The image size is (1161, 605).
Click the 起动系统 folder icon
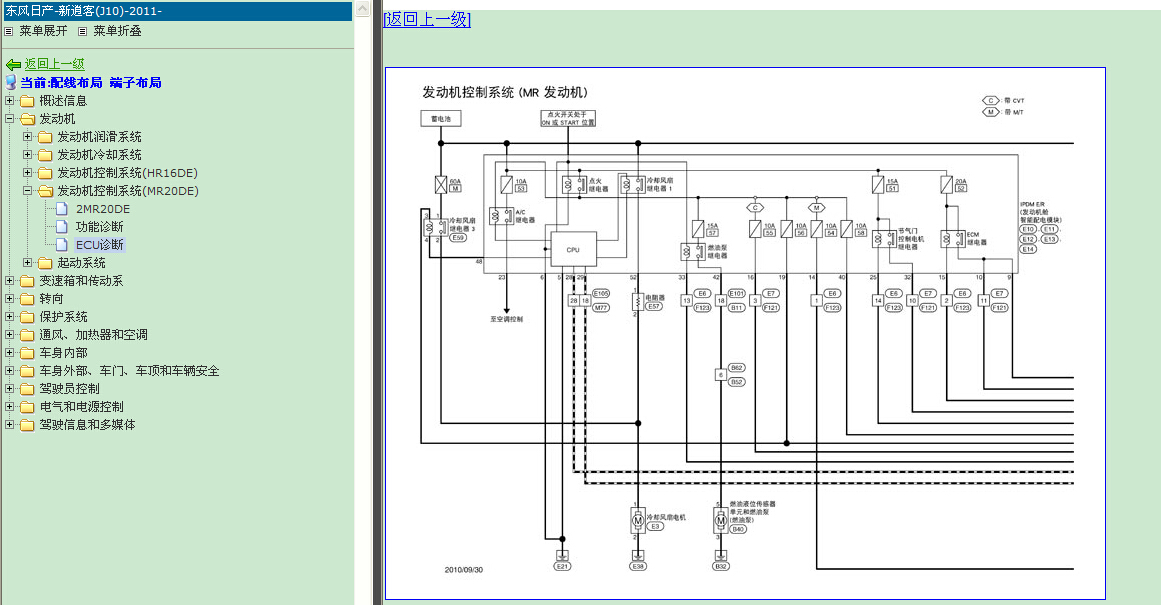(x=45, y=263)
